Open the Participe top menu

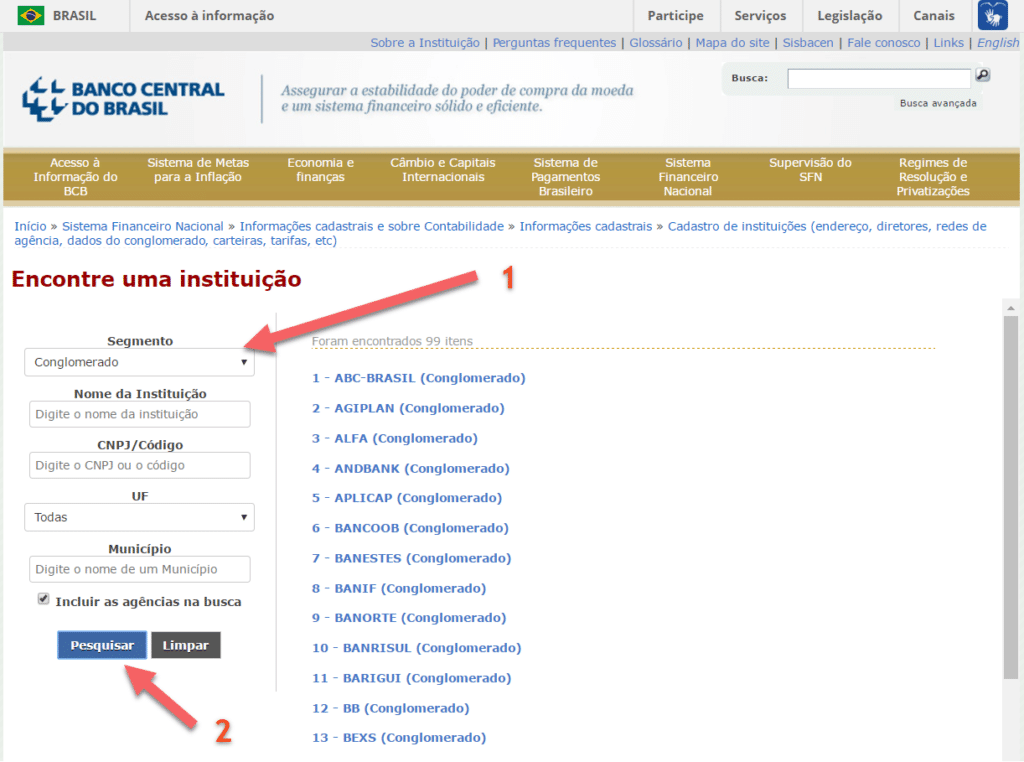pos(675,16)
